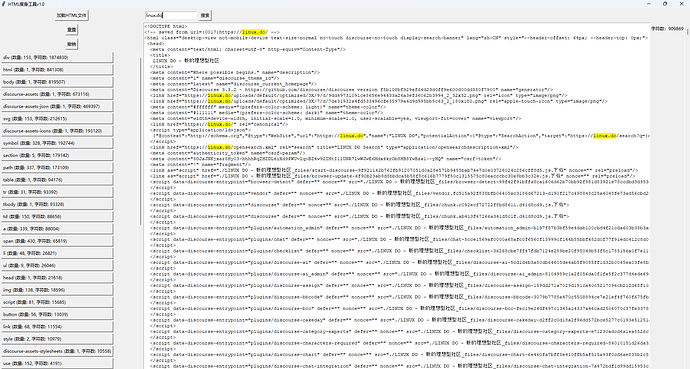Image resolution: width=690 pixels, height=369 pixels.
Task: Focus the search field containing linux.do
Action: coord(171,15)
